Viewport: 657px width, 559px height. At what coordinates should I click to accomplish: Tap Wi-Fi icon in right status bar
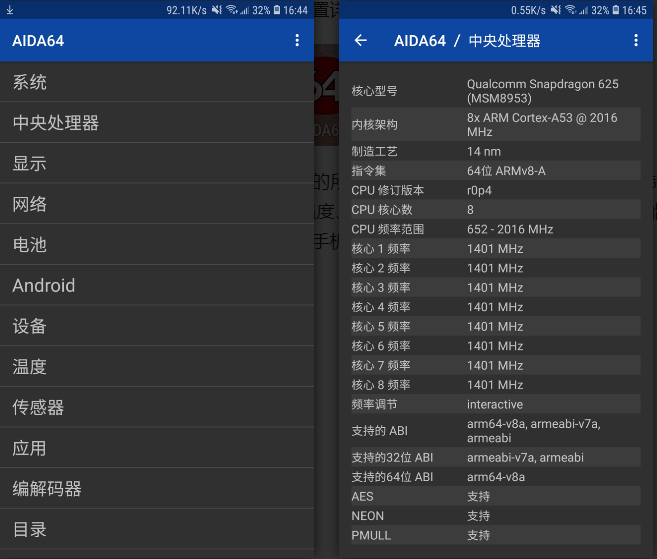pos(570,10)
